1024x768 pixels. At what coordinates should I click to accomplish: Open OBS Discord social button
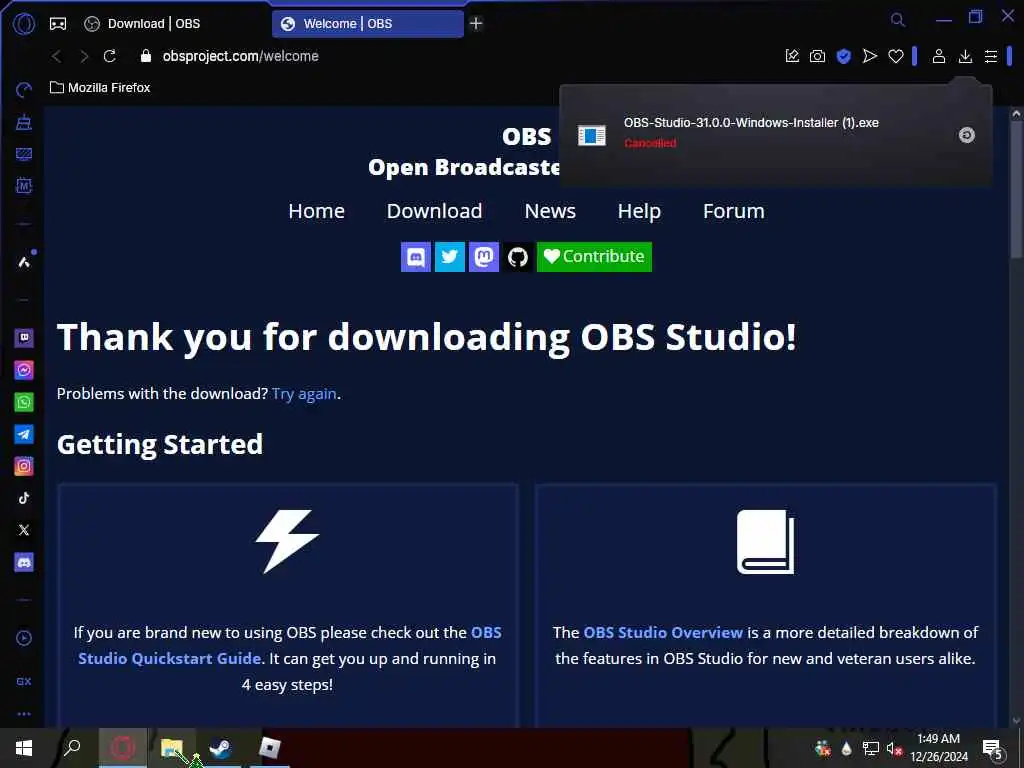point(415,257)
